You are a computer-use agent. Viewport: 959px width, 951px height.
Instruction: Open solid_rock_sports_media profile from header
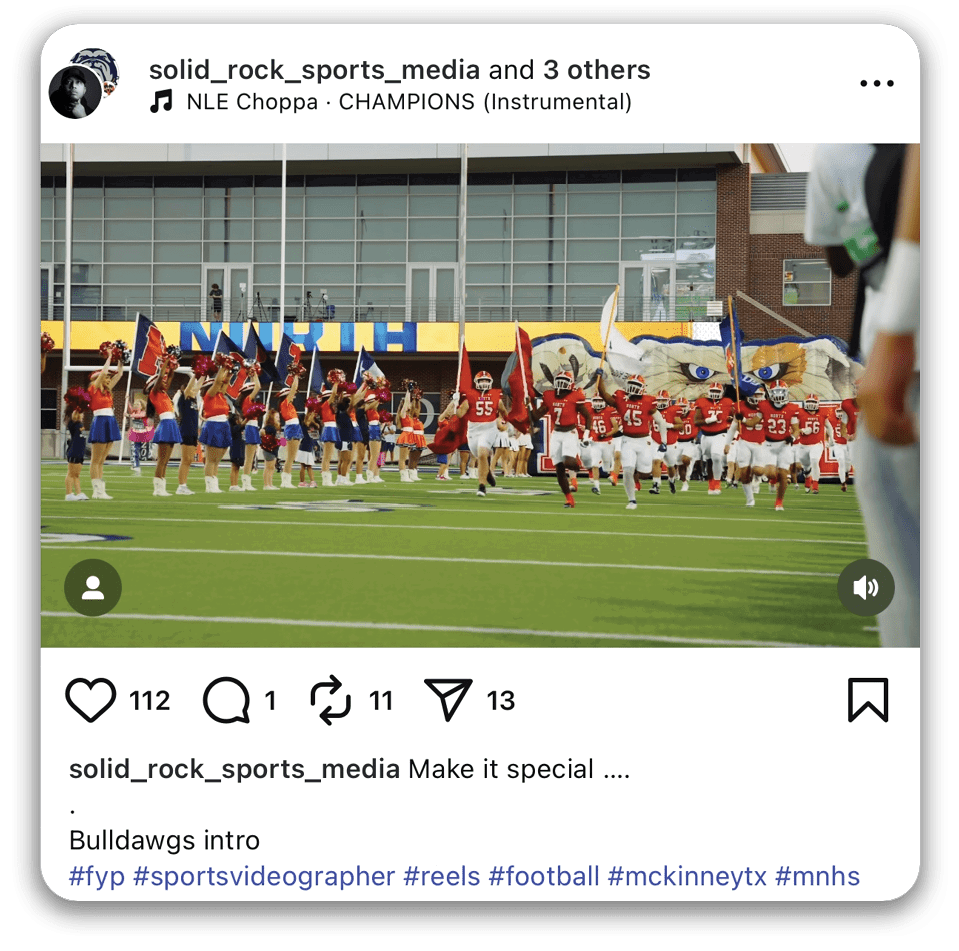tap(314, 70)
